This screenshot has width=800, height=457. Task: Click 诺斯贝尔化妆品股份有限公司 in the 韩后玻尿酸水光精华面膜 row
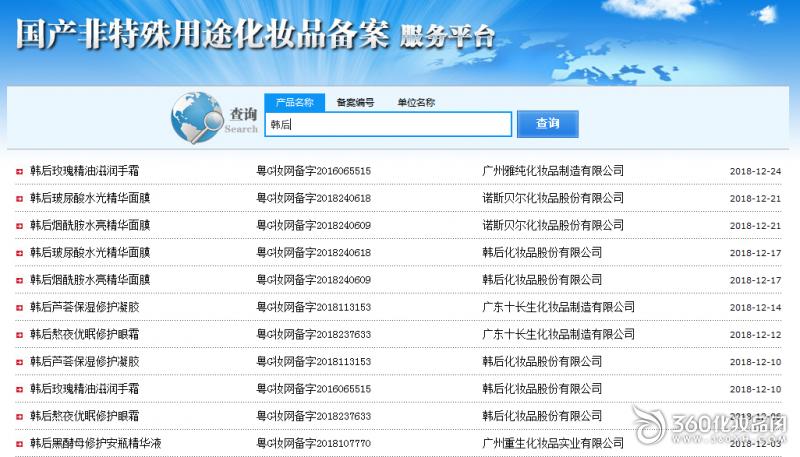pos(553,198)
